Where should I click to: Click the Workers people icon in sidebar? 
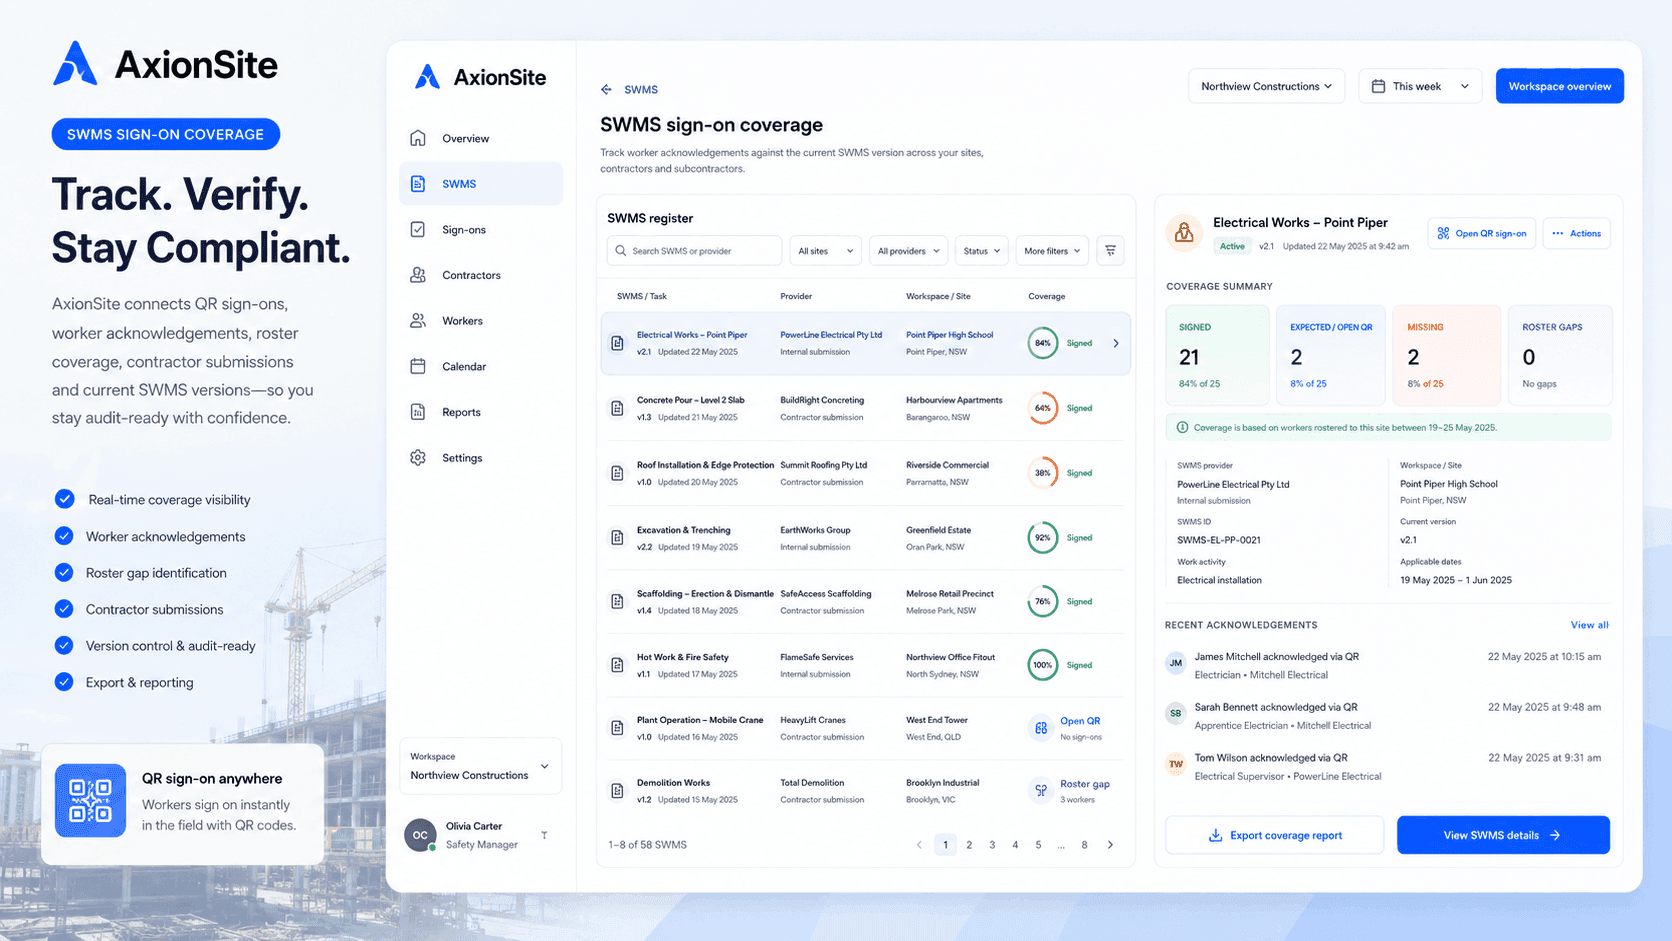coord(418,321)
